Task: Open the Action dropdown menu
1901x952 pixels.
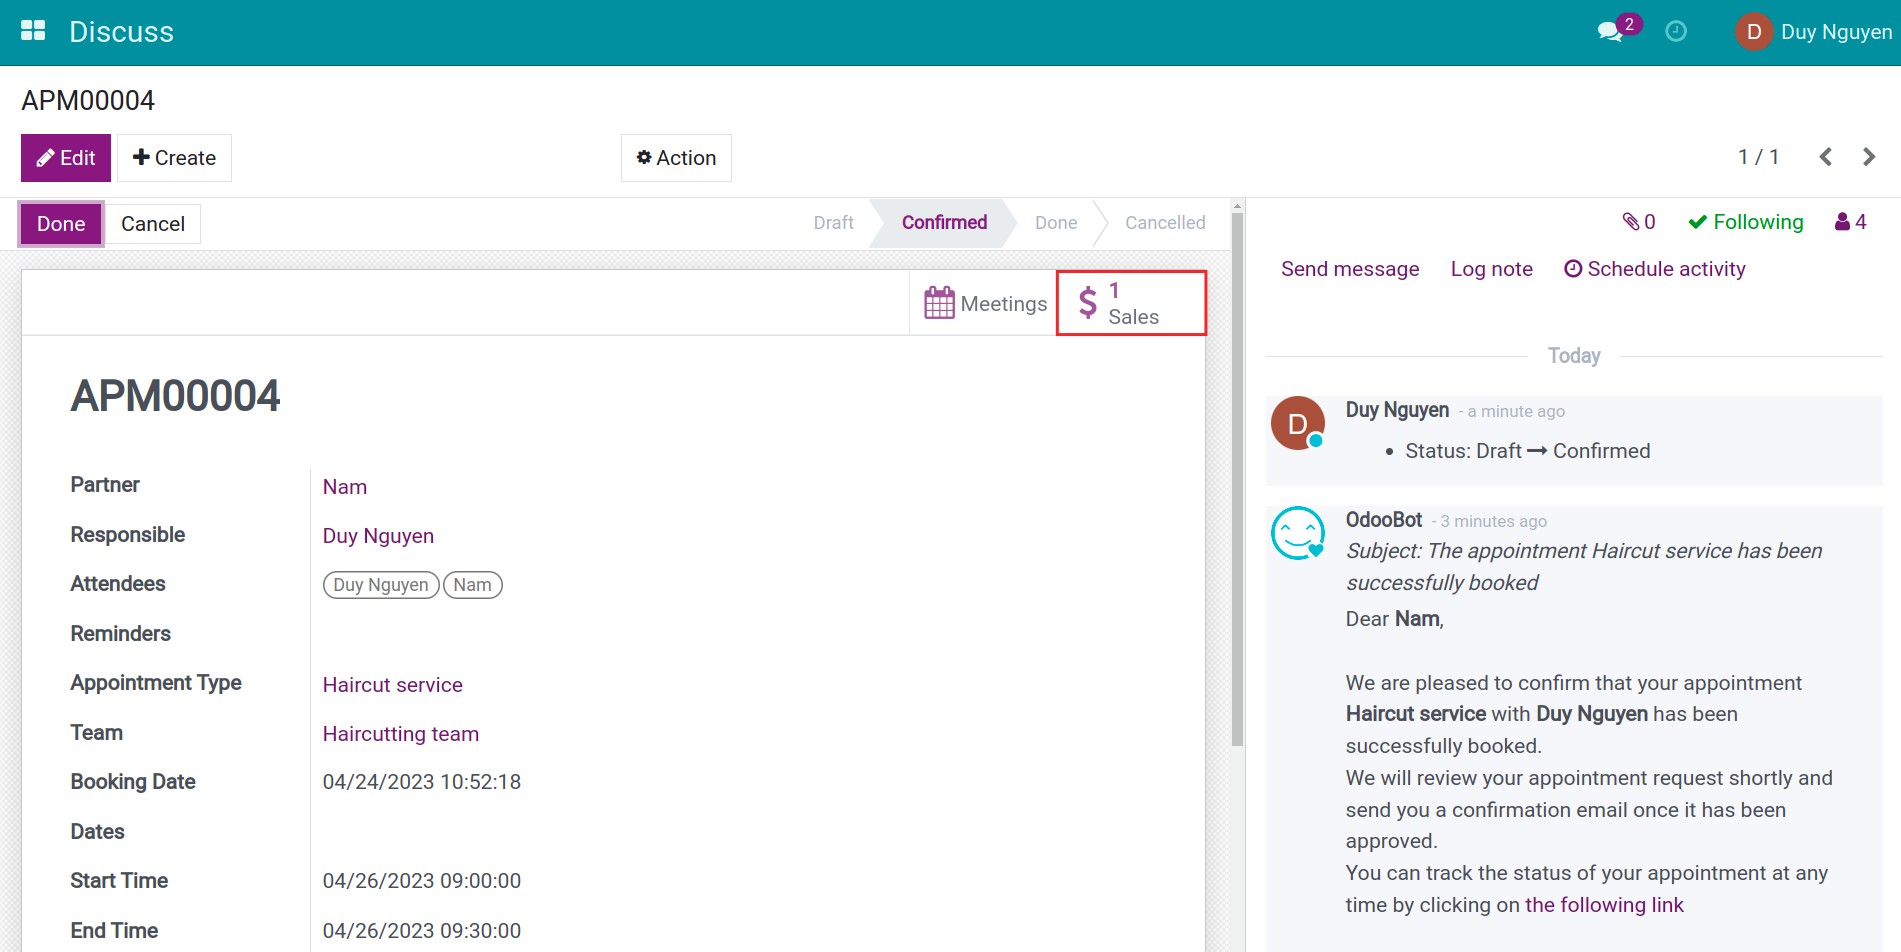Action: (676, 158)
